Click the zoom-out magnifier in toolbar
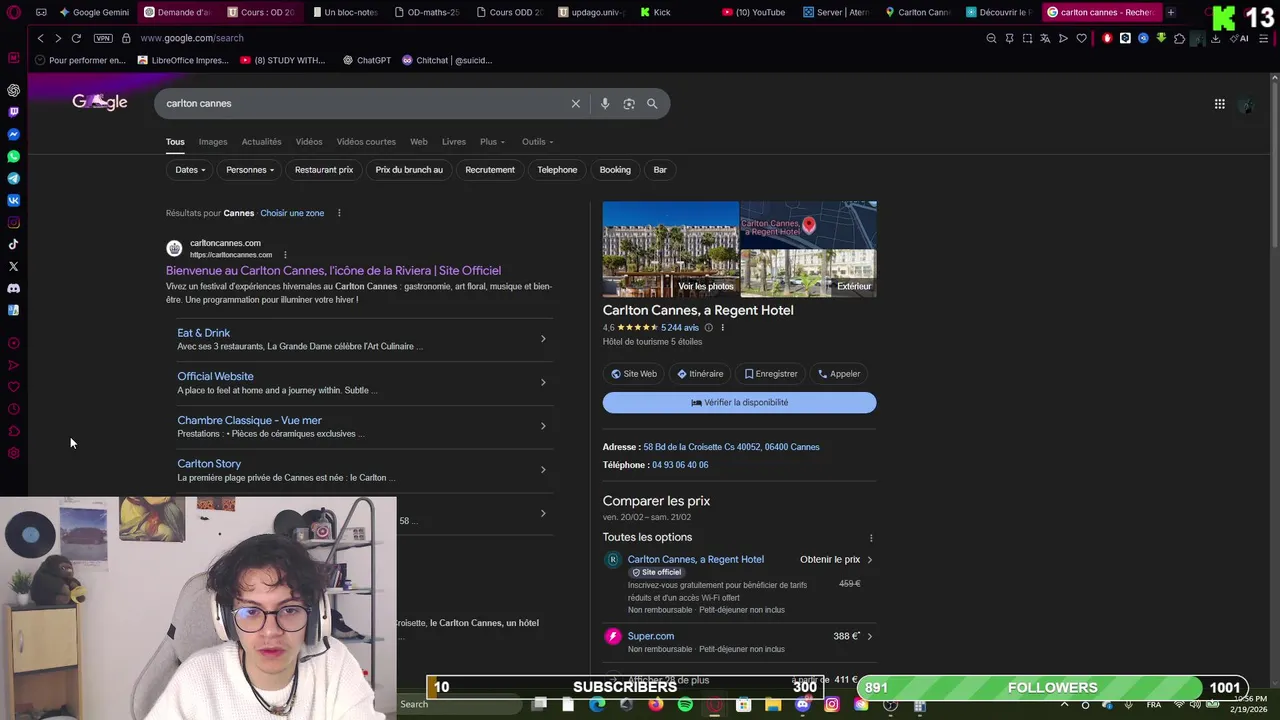 991,38
